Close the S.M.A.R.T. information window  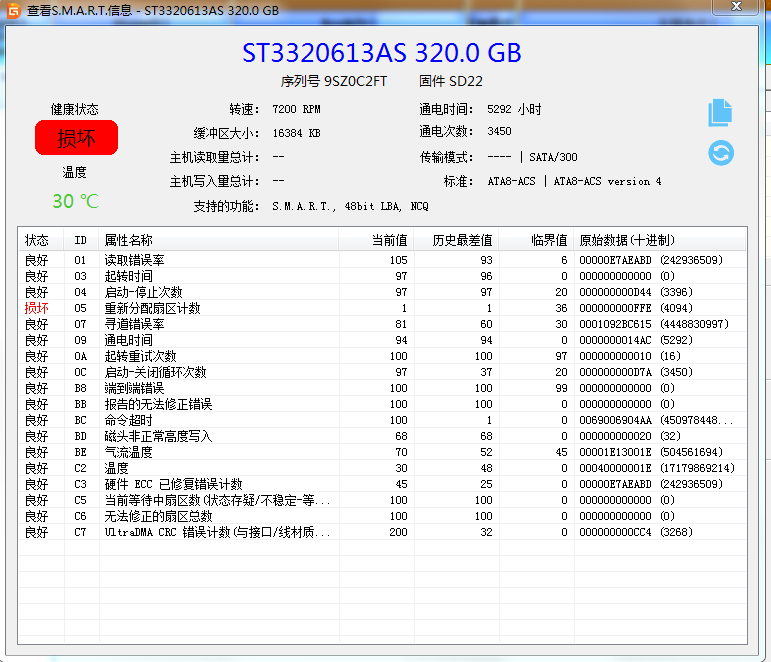point(740,9)
